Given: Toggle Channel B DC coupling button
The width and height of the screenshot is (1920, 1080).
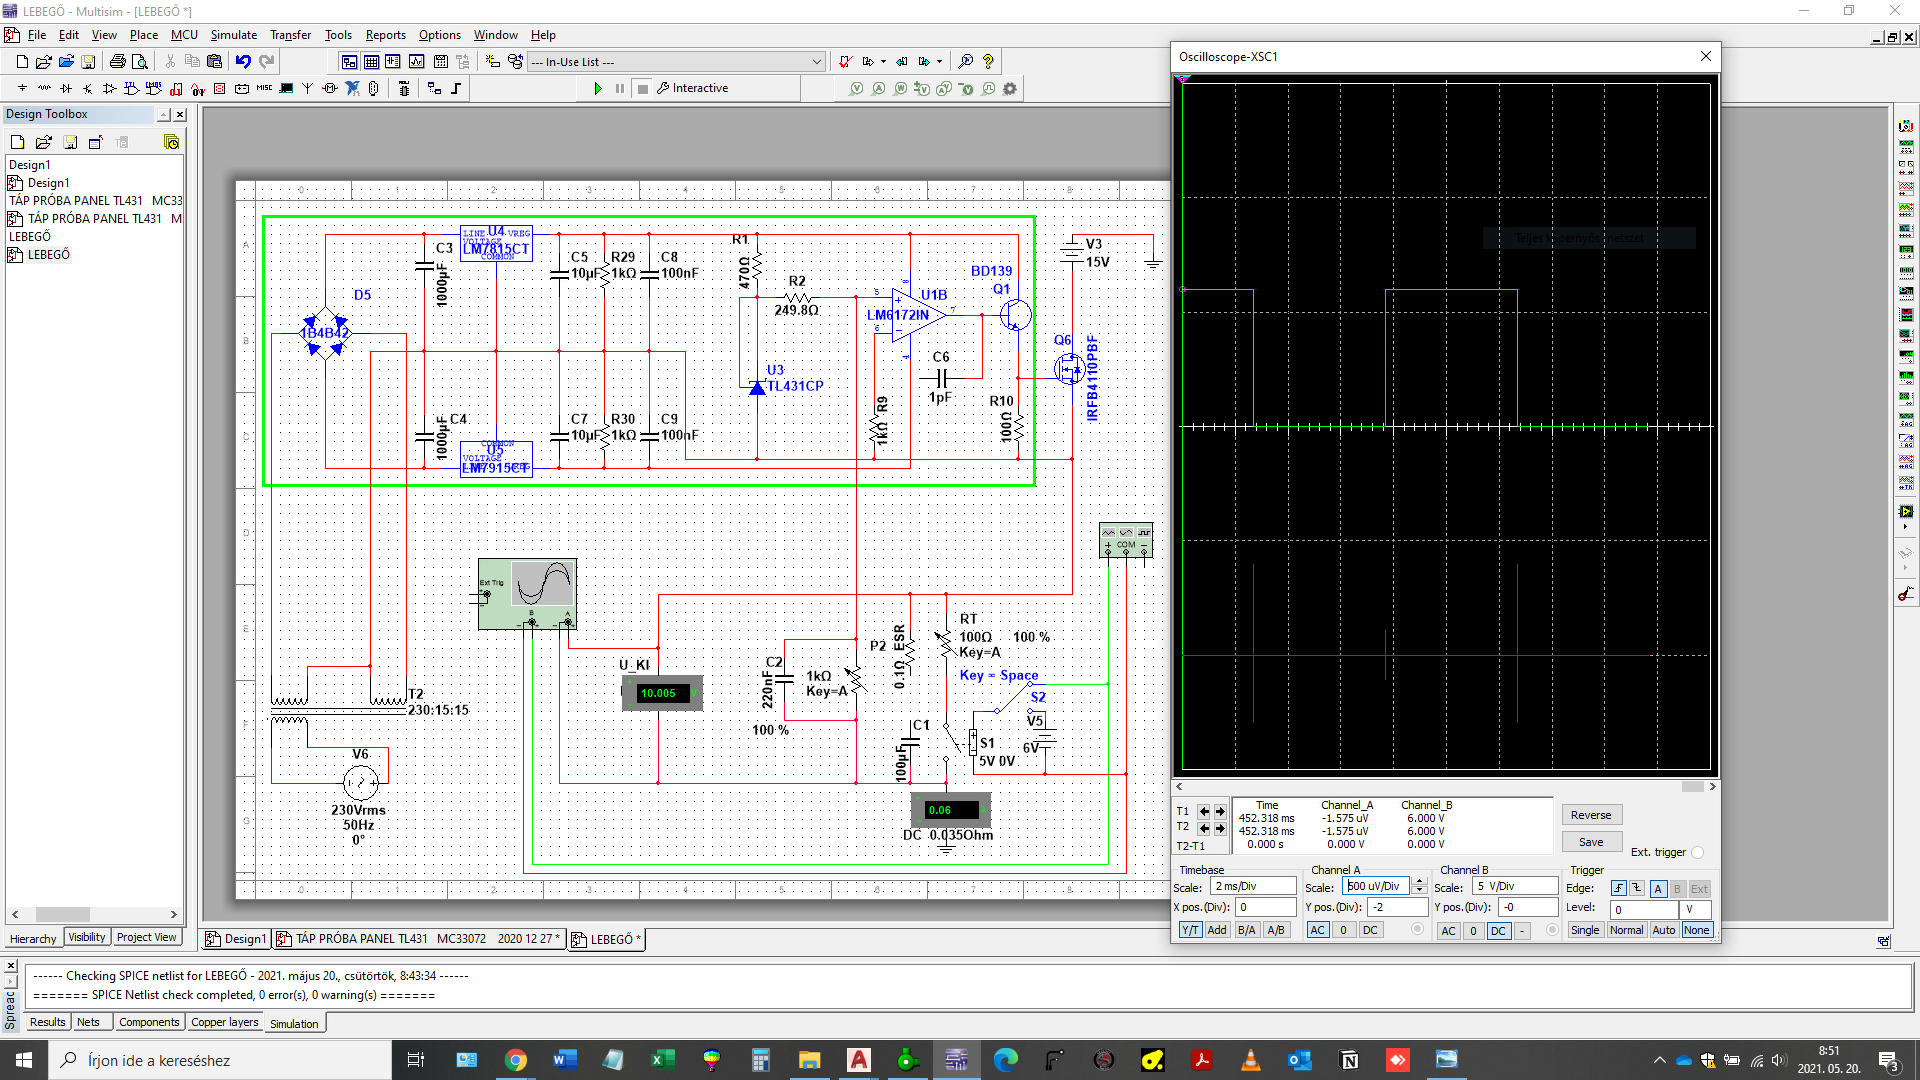Looking at the screenshot, I should (1498, 931).
